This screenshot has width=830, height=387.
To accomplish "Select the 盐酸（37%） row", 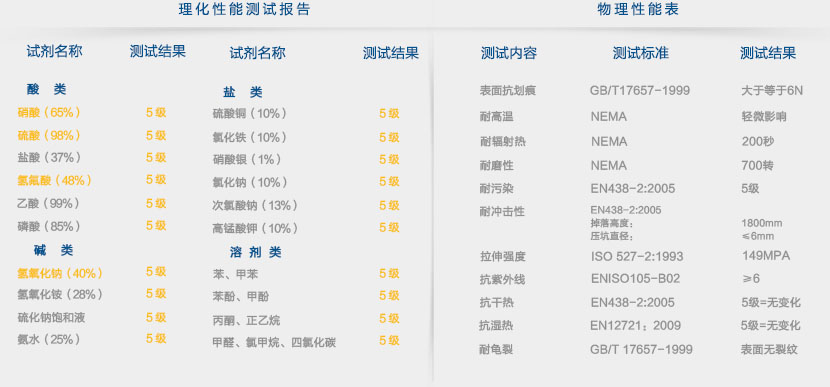I will (x=49, y=158).
